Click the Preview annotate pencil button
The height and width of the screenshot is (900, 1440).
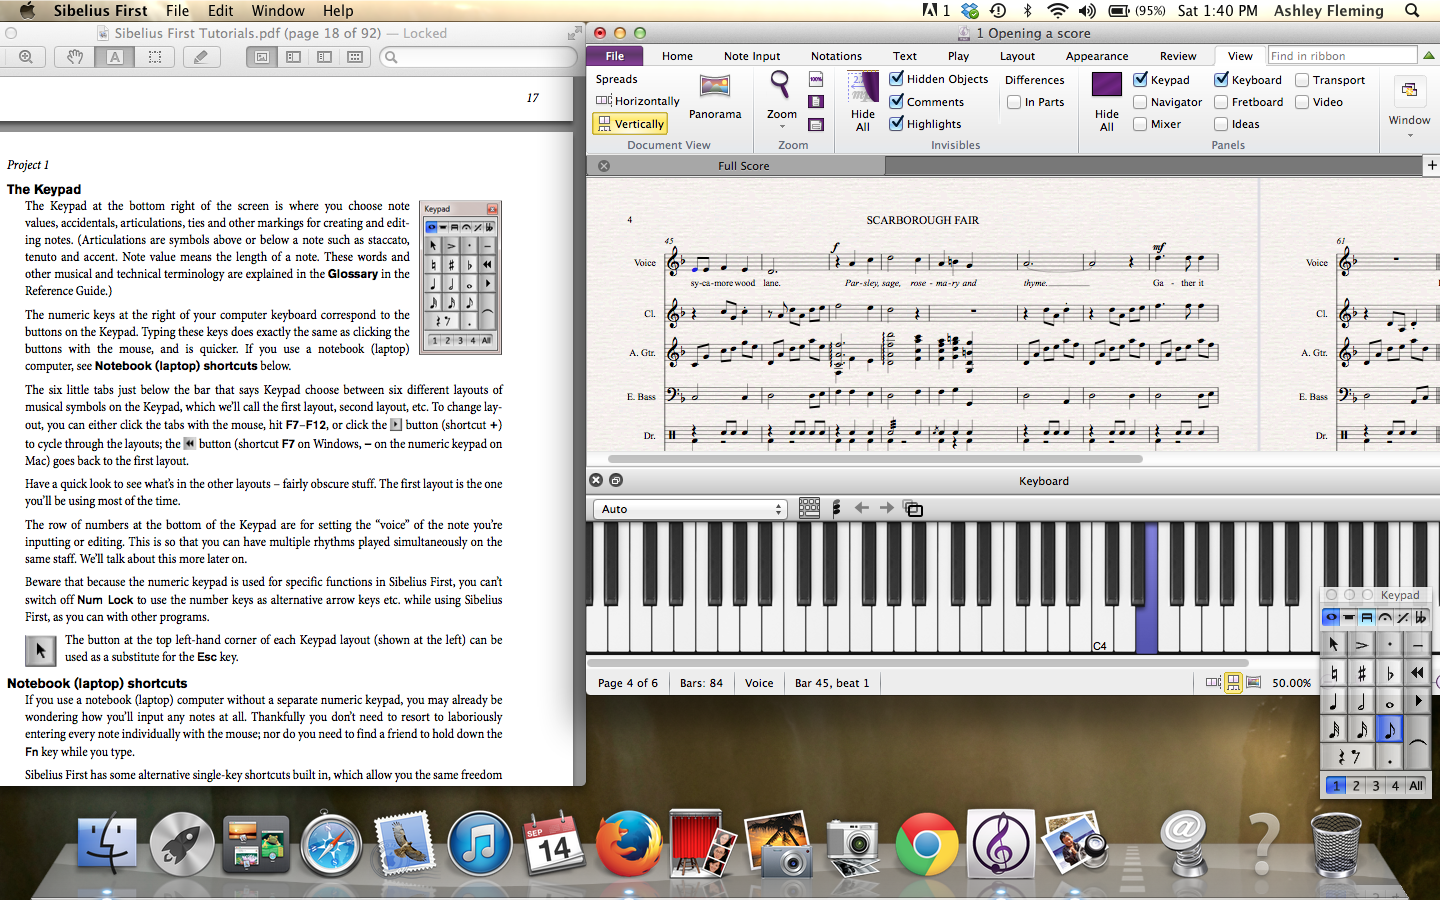(x=201, y=57)
